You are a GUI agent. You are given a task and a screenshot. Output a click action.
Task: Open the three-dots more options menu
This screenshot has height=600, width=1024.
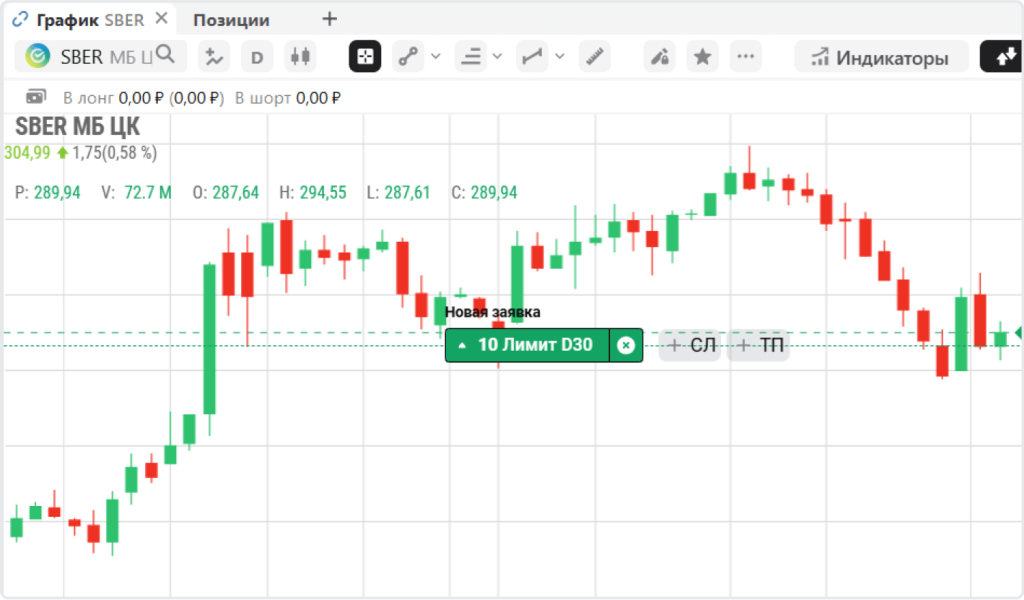point(746,57)
